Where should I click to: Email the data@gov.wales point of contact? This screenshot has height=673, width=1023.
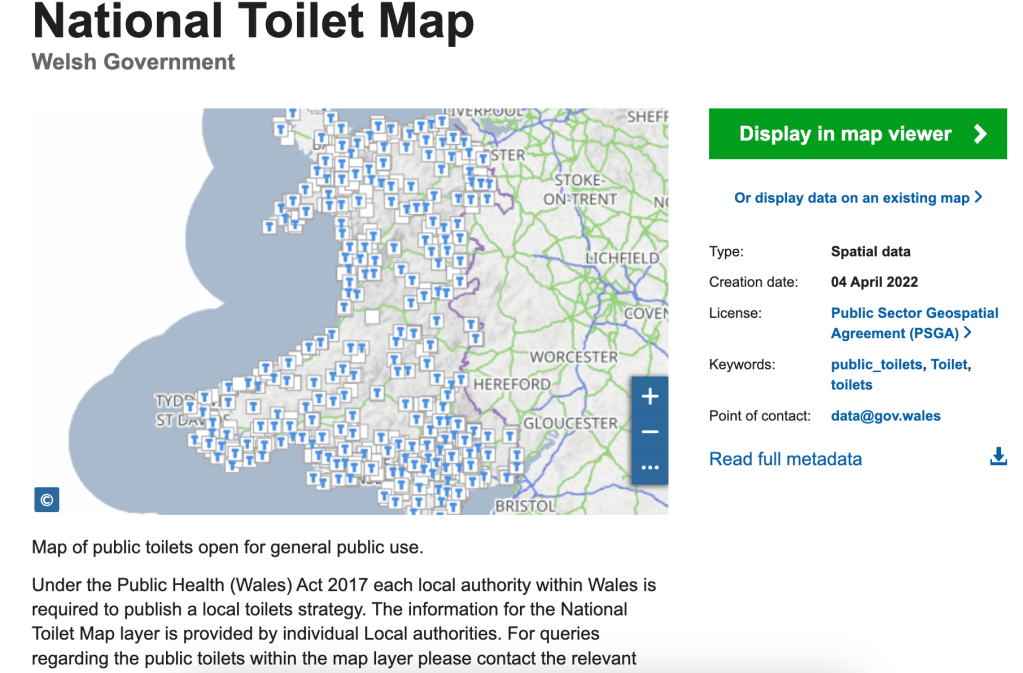[885, 416]
